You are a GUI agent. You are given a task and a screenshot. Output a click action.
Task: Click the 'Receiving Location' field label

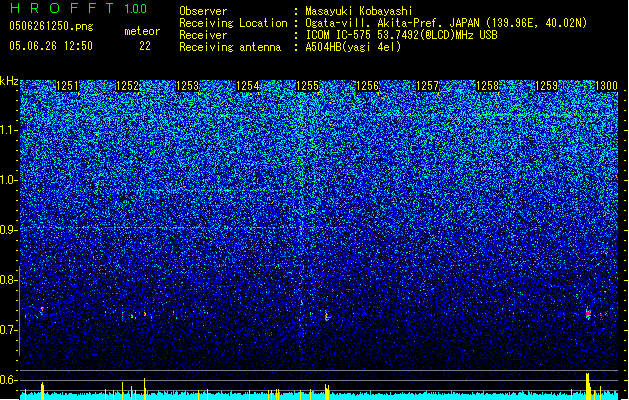pyautogui.click(x=233, y=23)
